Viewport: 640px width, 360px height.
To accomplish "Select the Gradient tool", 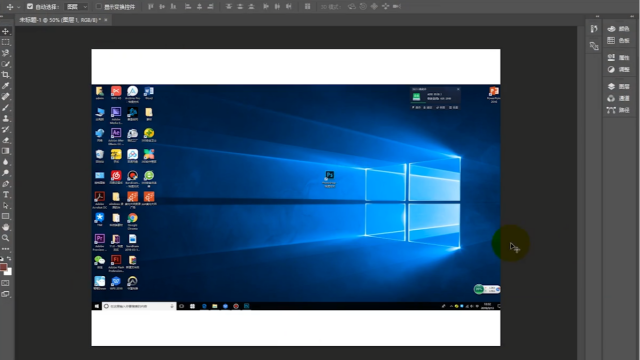I will point(6,151).
